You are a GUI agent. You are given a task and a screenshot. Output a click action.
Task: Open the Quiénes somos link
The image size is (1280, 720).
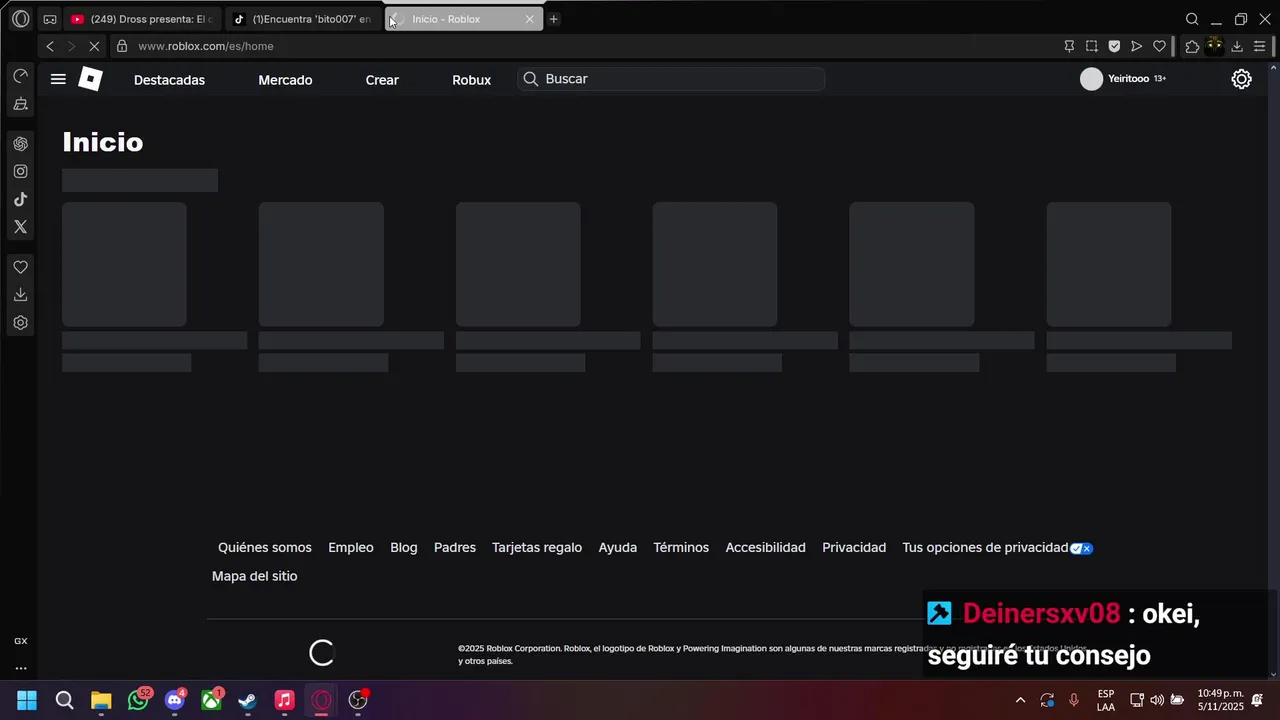(265, 548)
